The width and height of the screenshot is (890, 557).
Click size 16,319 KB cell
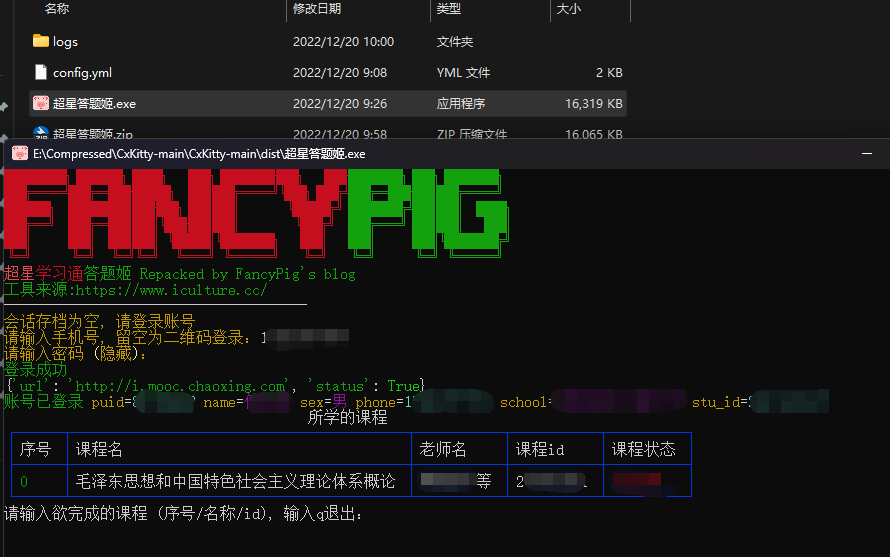(594, 103)
